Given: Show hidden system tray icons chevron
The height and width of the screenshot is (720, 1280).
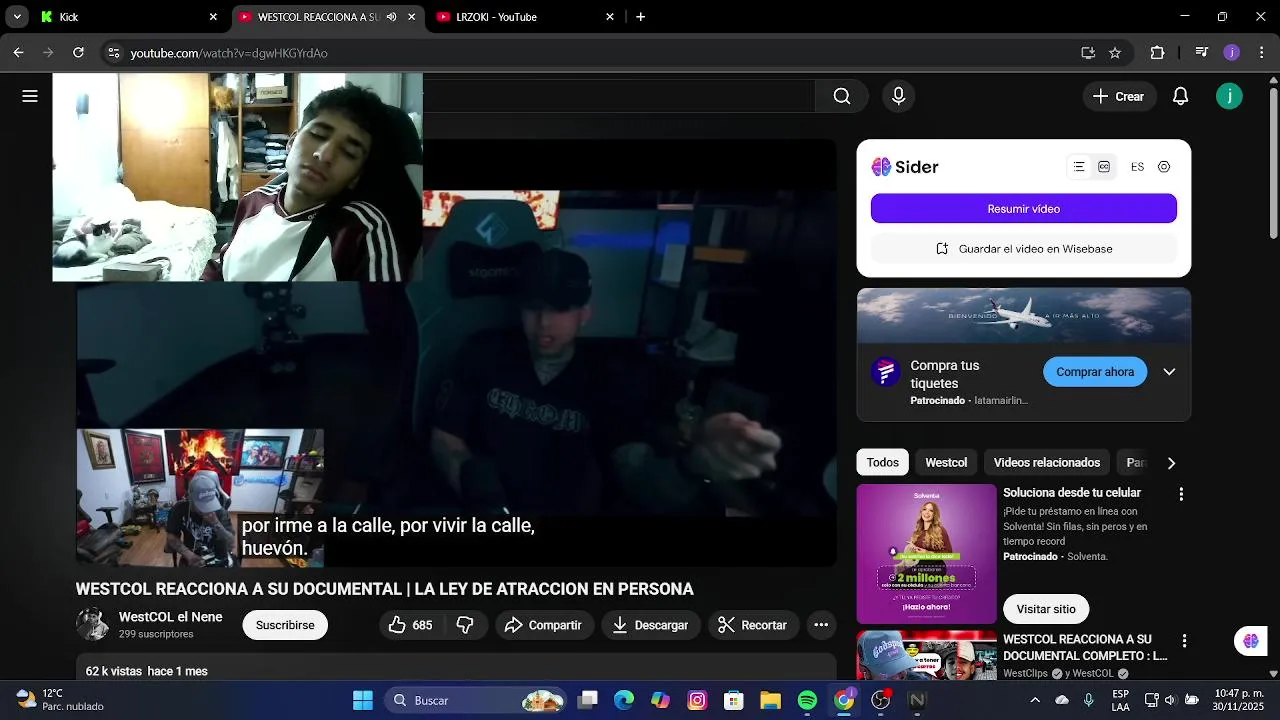Looking at the screenshot, I should coord(1035,700).
